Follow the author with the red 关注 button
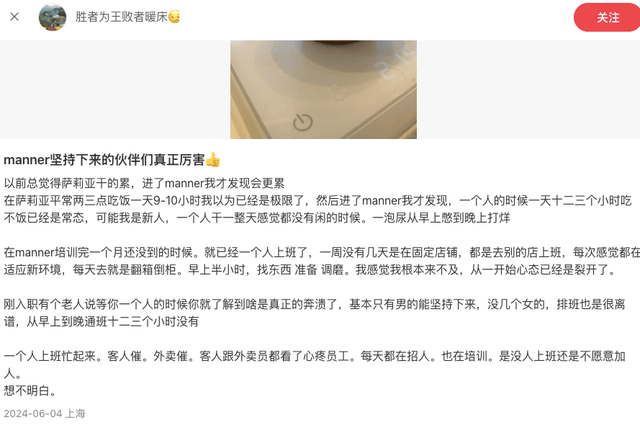 coord(607,17)
